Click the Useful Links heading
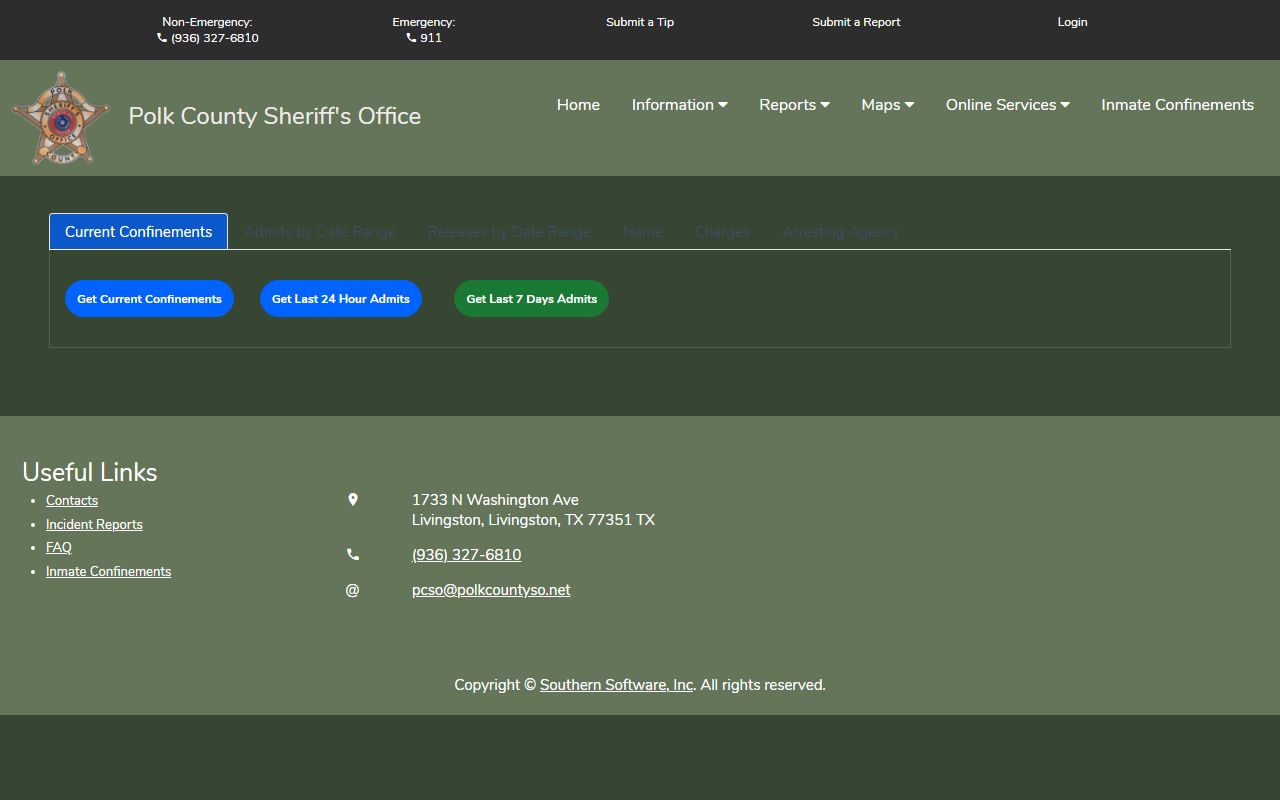Image resolution: width=1280 pixels, height=800 pixels. click(90, 472)
